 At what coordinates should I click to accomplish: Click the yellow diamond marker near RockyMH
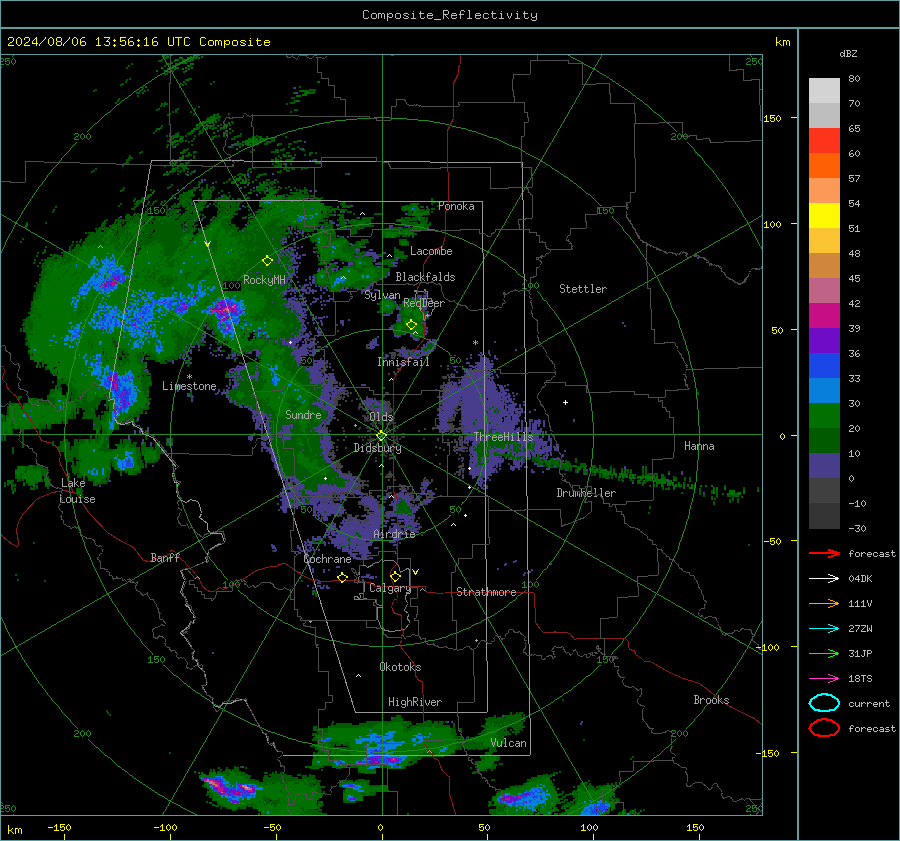[267, 261]
